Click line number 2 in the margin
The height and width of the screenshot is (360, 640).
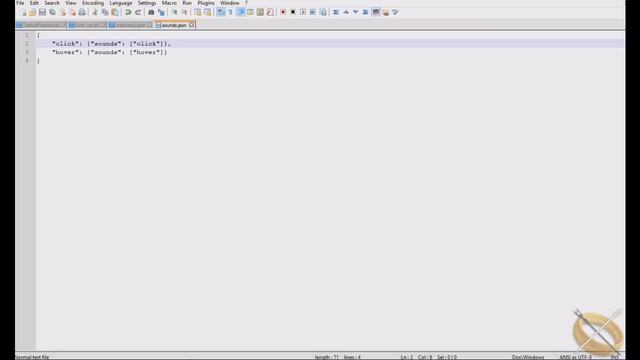[27, 44]
